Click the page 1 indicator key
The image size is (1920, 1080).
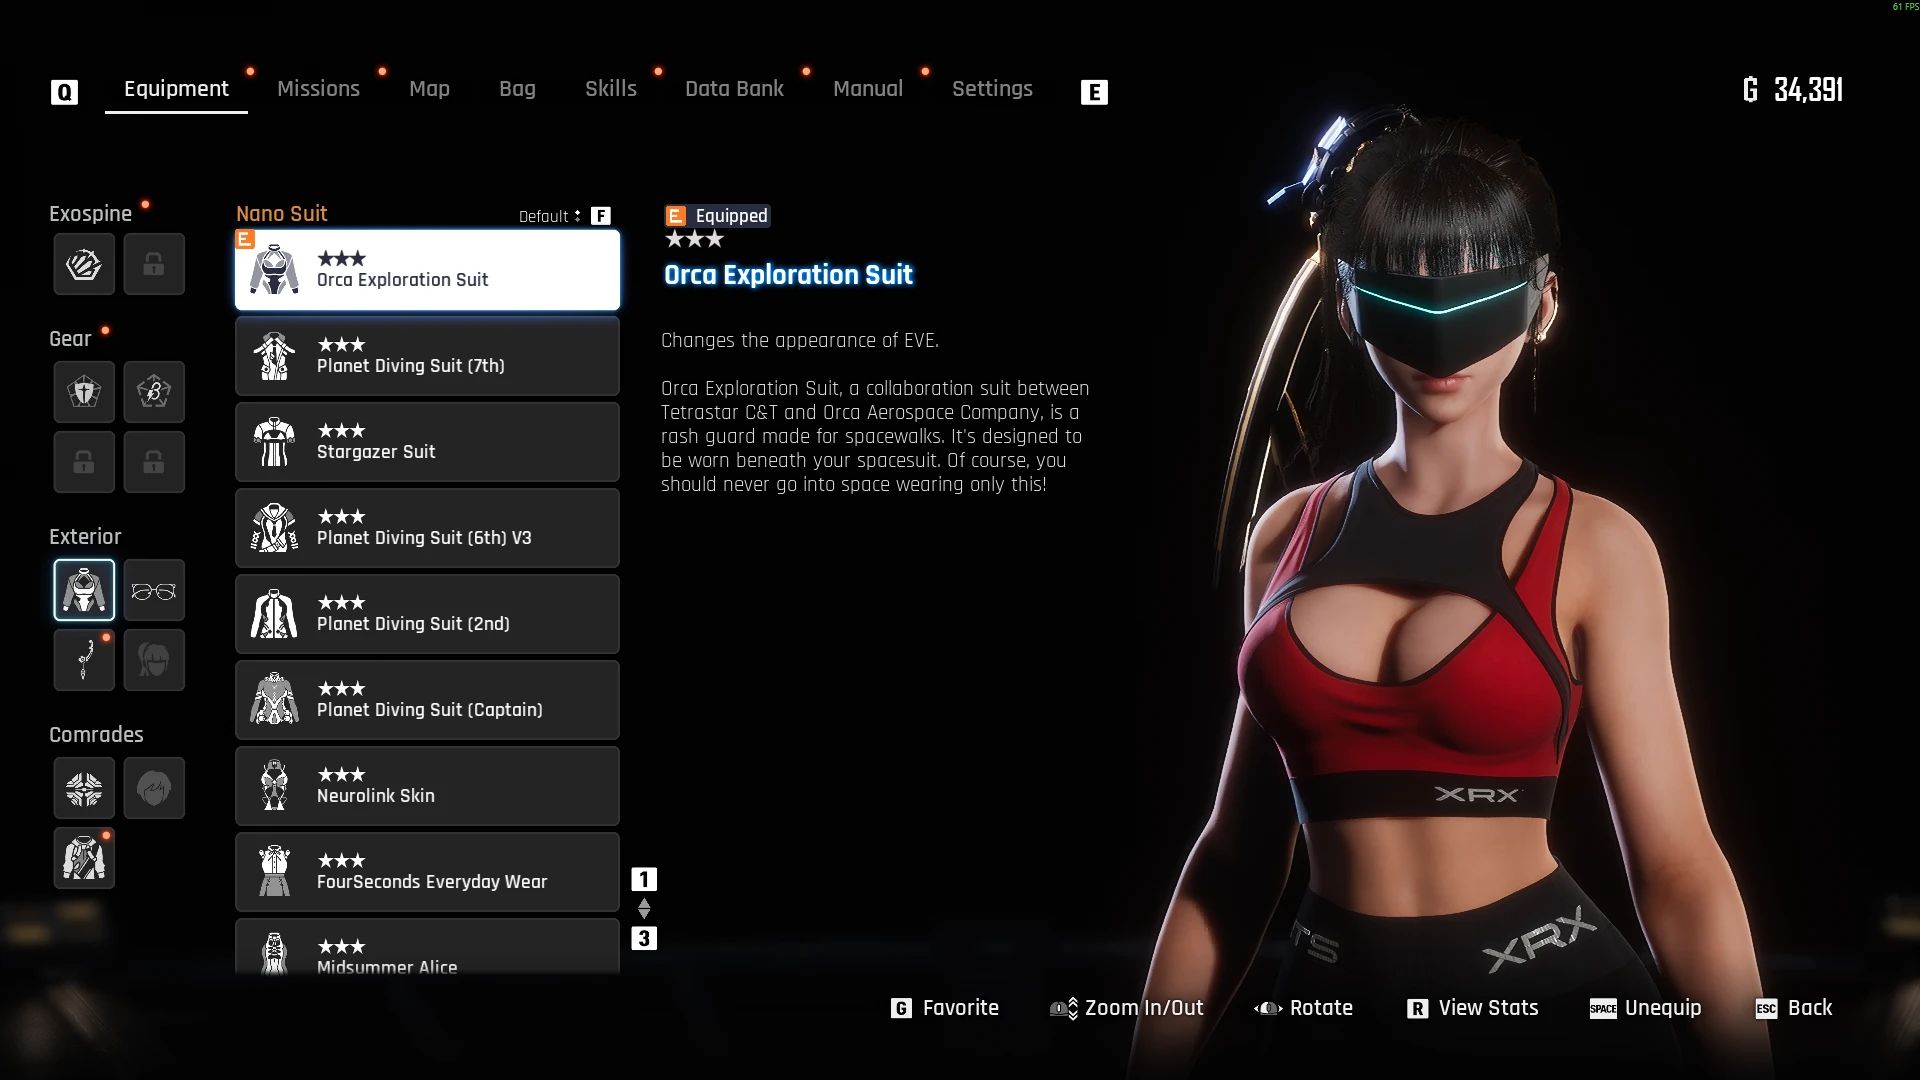click(644, 879)
